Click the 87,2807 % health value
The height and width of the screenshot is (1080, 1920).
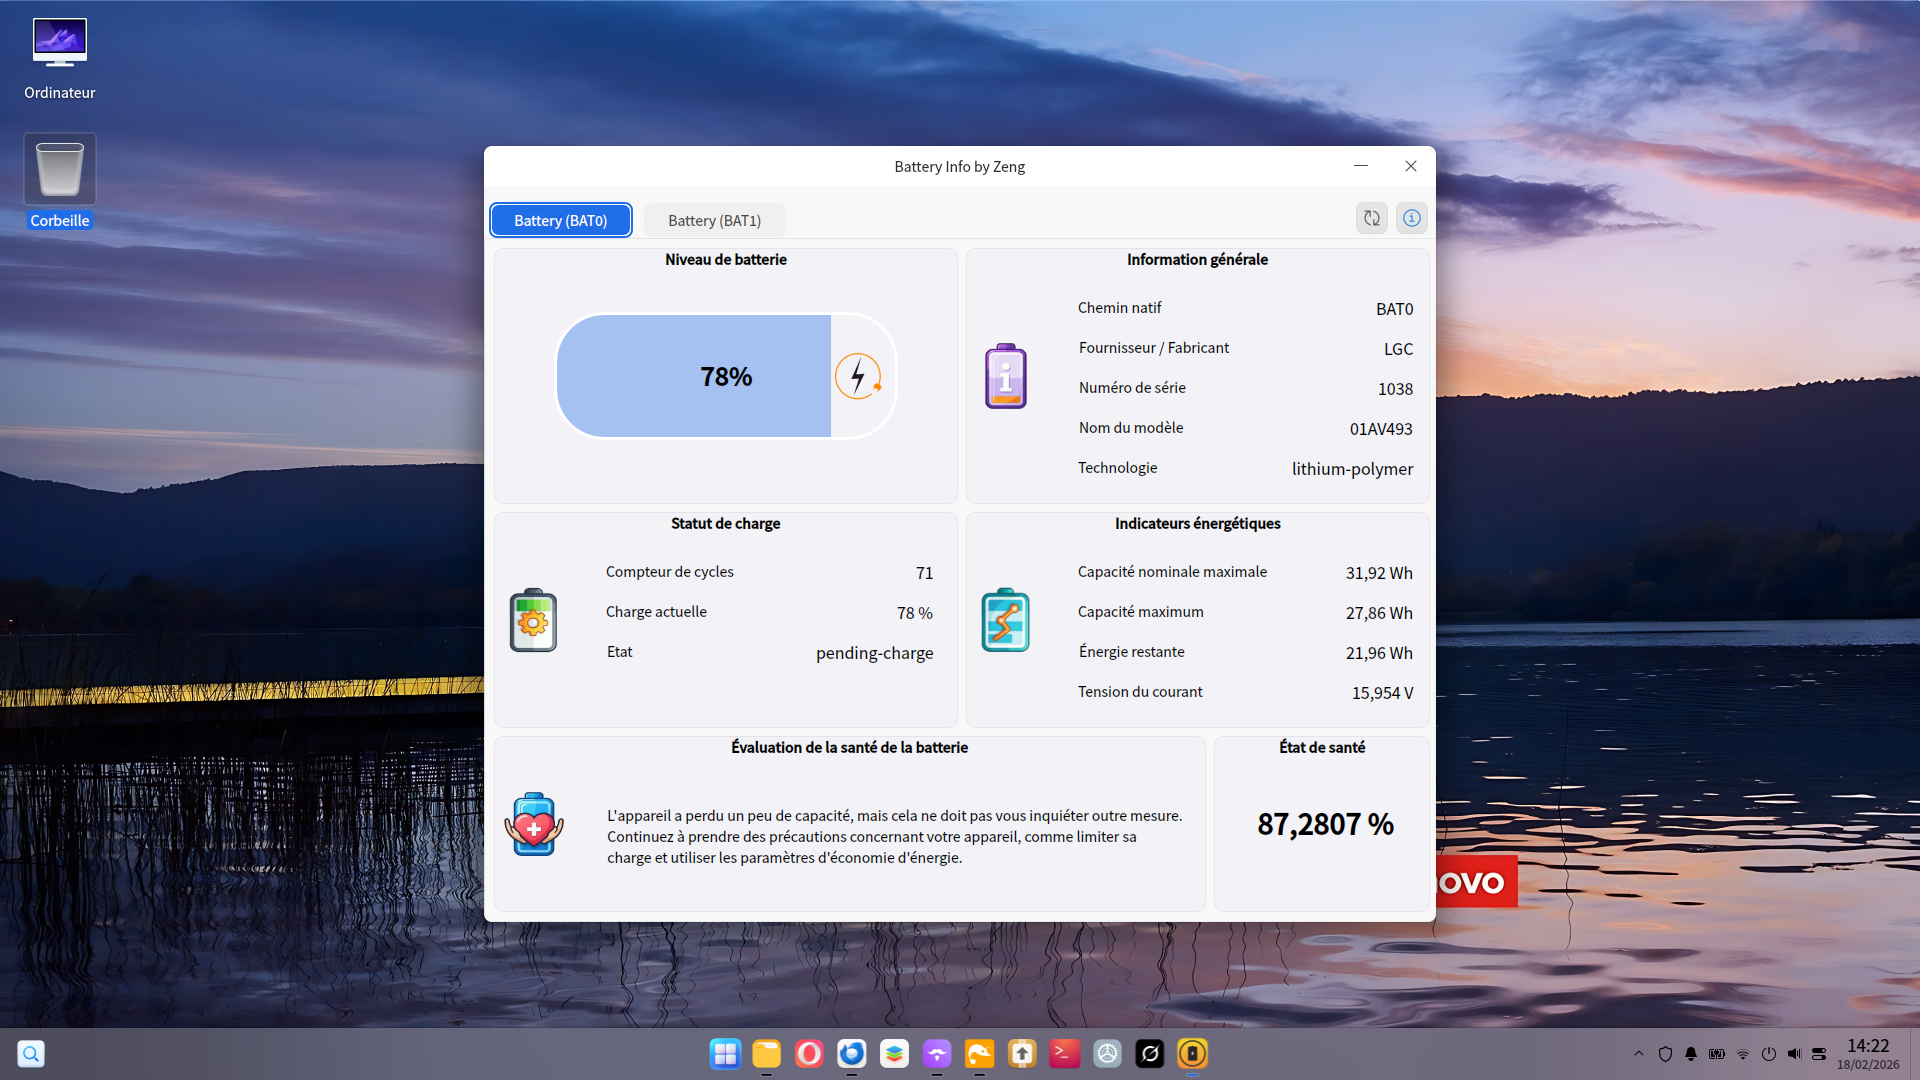tap(1324, 824)
